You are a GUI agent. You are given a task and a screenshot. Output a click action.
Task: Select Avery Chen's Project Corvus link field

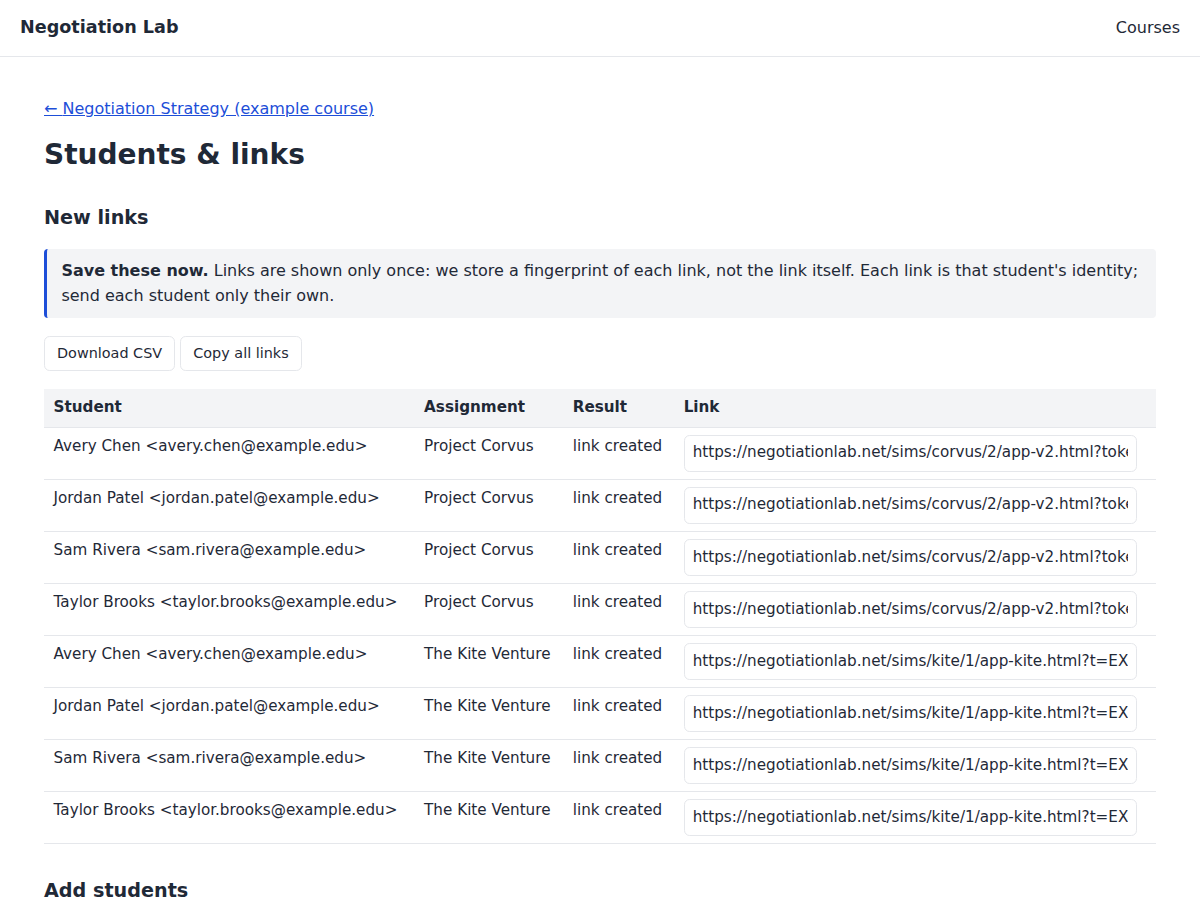point(910,453)
